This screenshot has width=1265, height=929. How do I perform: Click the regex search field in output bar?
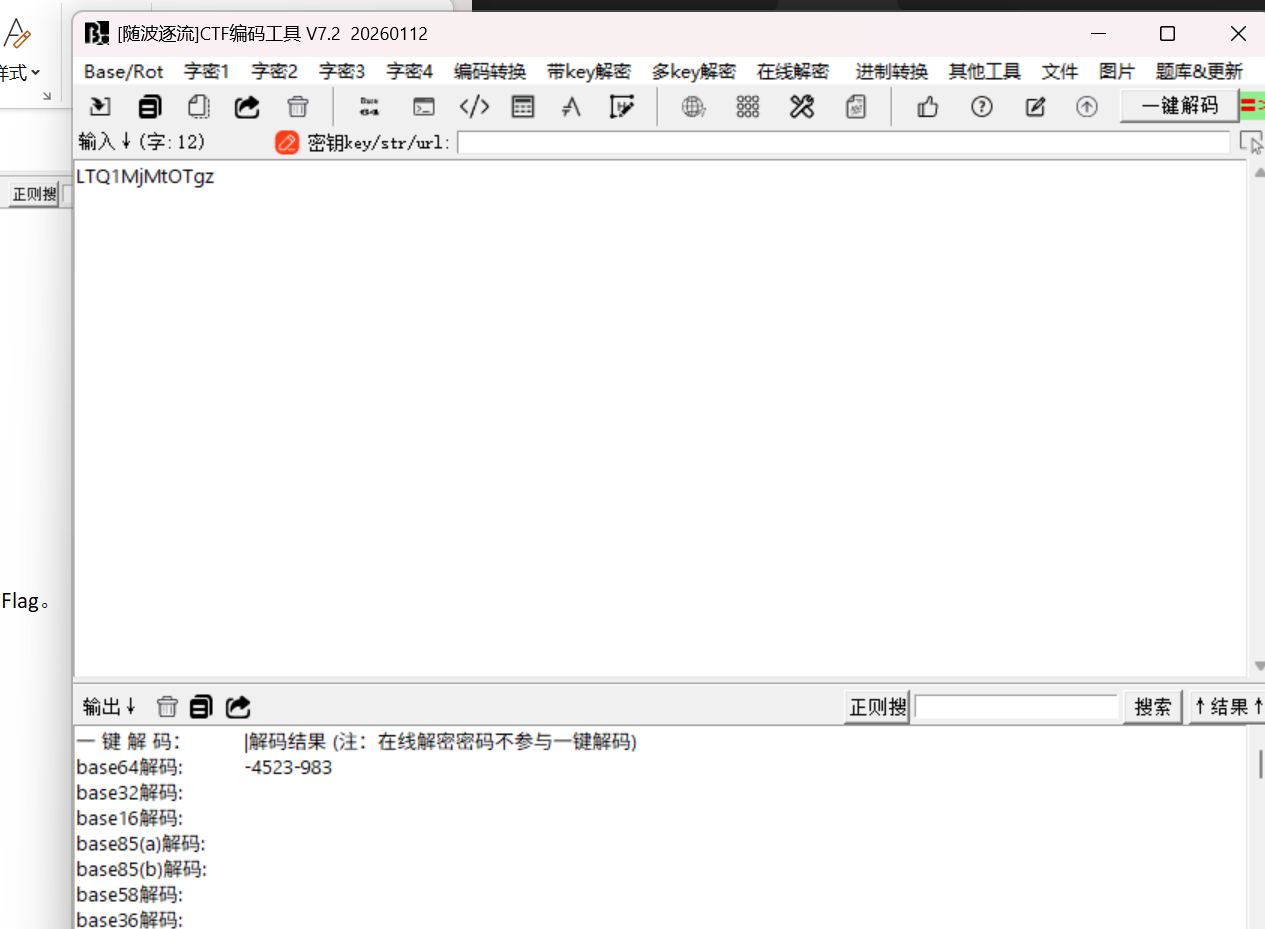tap(1016, 707)
